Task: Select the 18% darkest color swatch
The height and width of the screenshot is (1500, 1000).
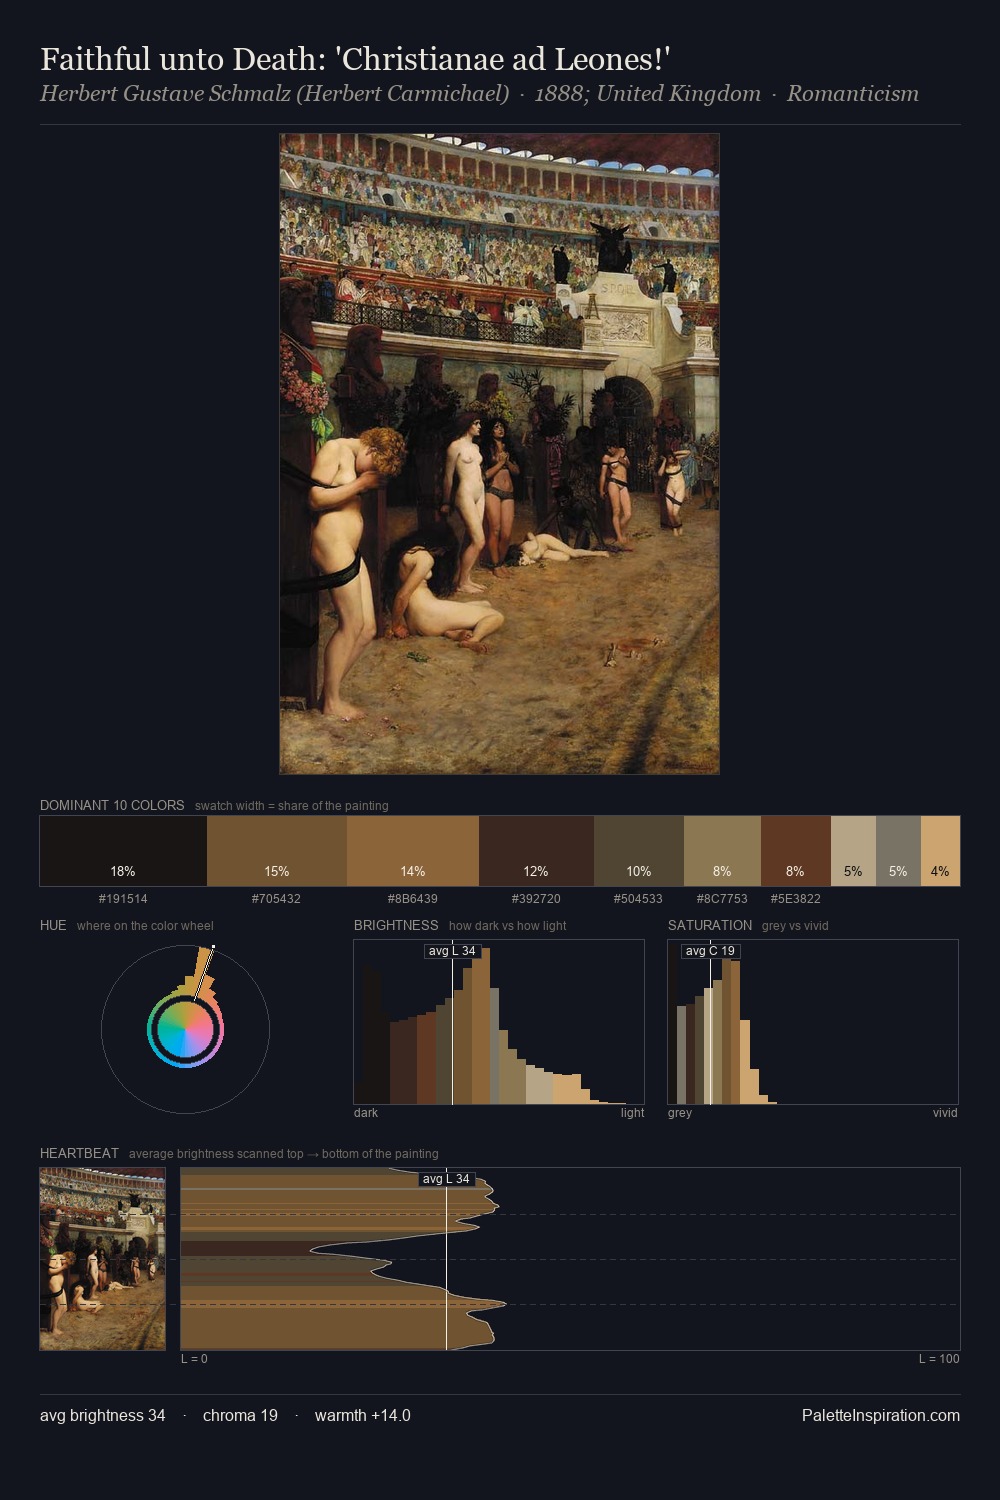Action: 123,851
